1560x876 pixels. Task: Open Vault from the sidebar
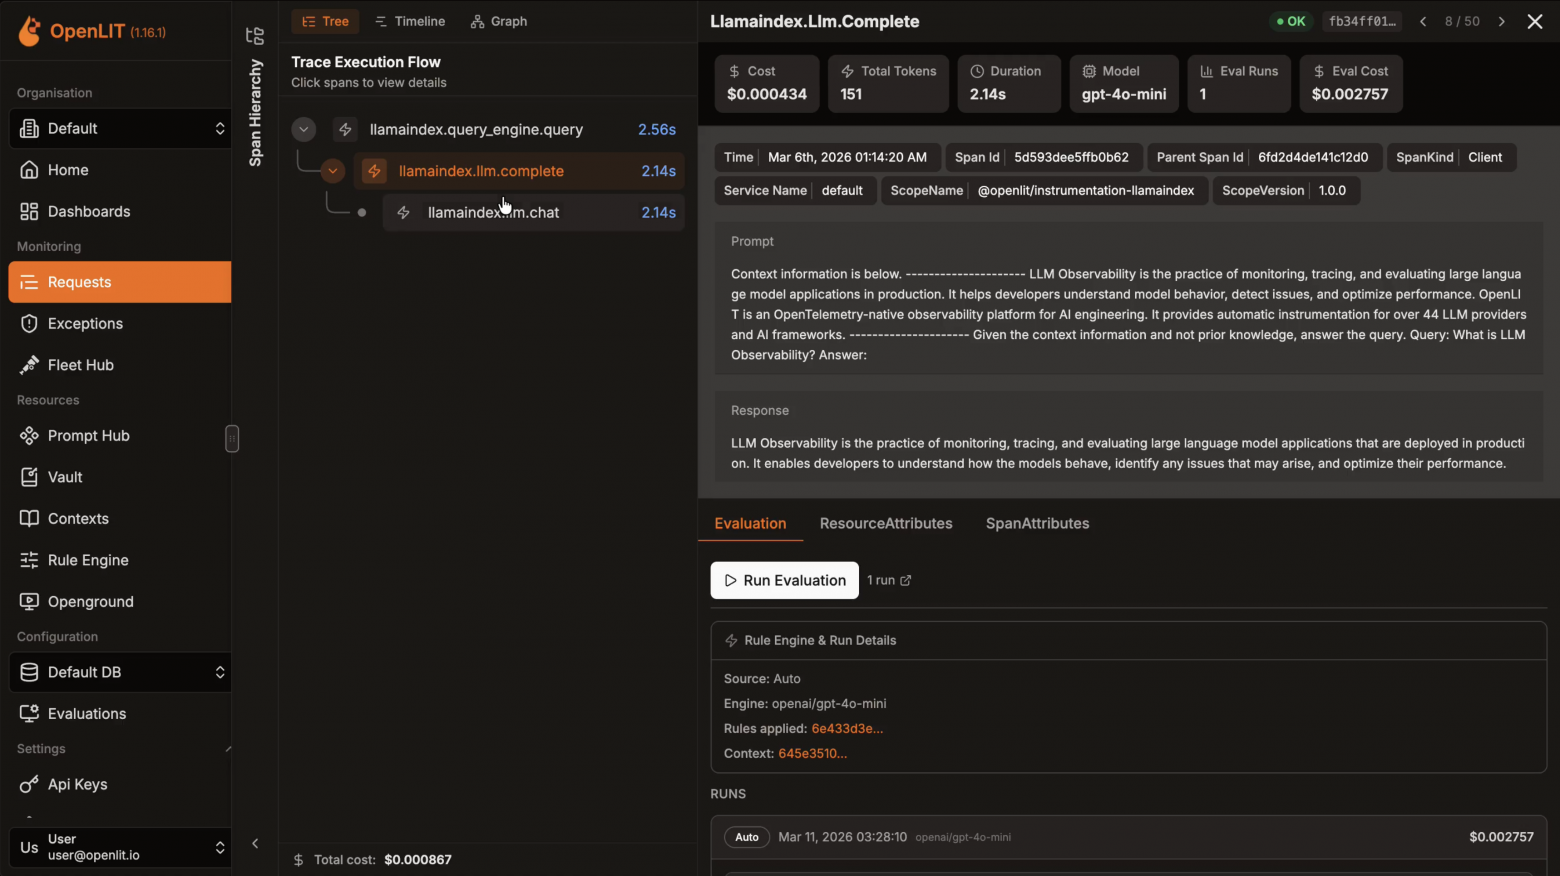[65, 477]
